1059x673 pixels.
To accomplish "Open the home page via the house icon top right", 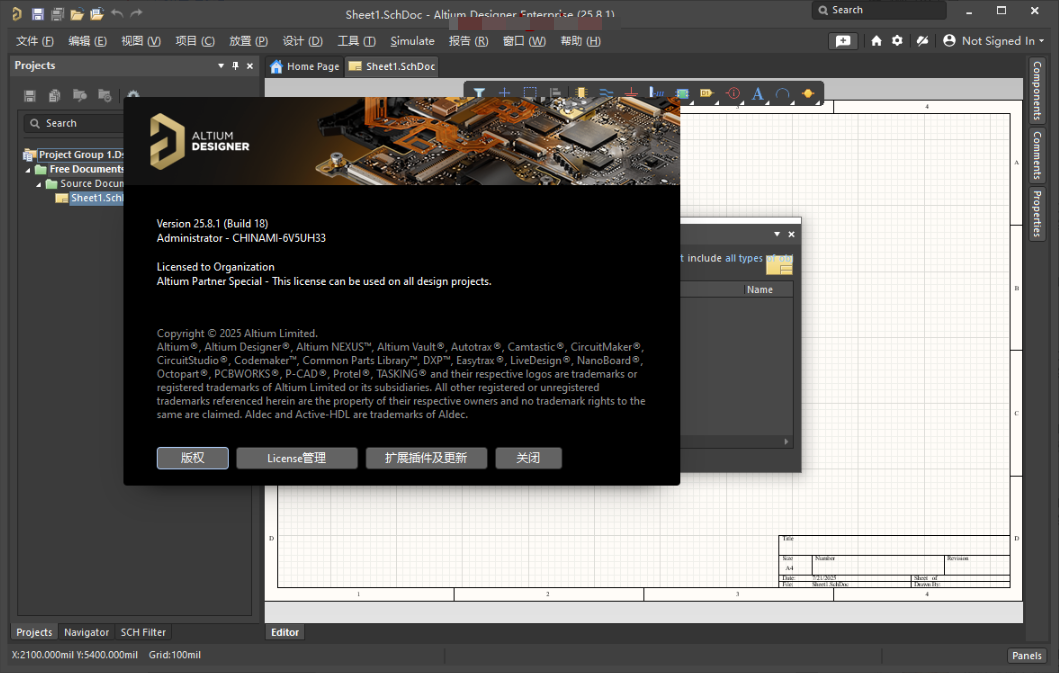I will pyautogui.click(x=876, y=41).
